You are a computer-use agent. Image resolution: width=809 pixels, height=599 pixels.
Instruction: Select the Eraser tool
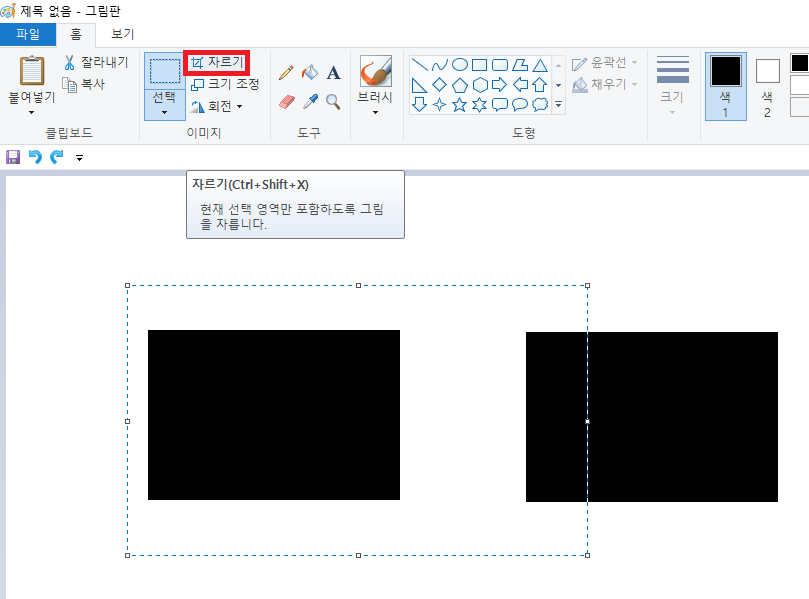(x=286, y=102)
